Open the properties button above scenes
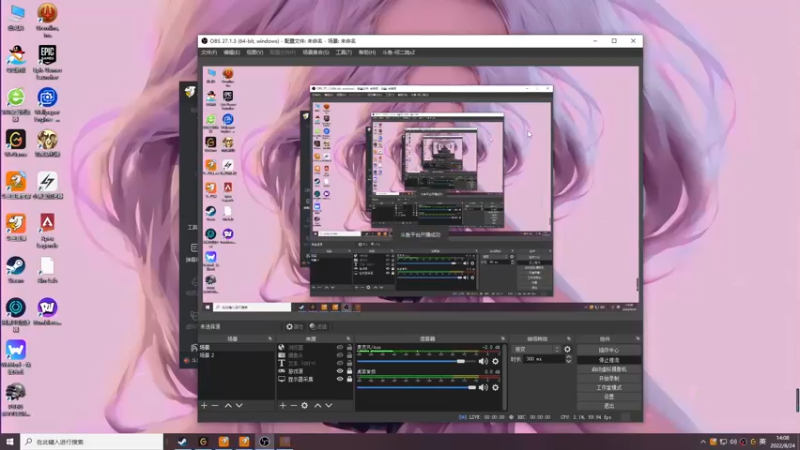Screen dimensions: 800x450 294,327
